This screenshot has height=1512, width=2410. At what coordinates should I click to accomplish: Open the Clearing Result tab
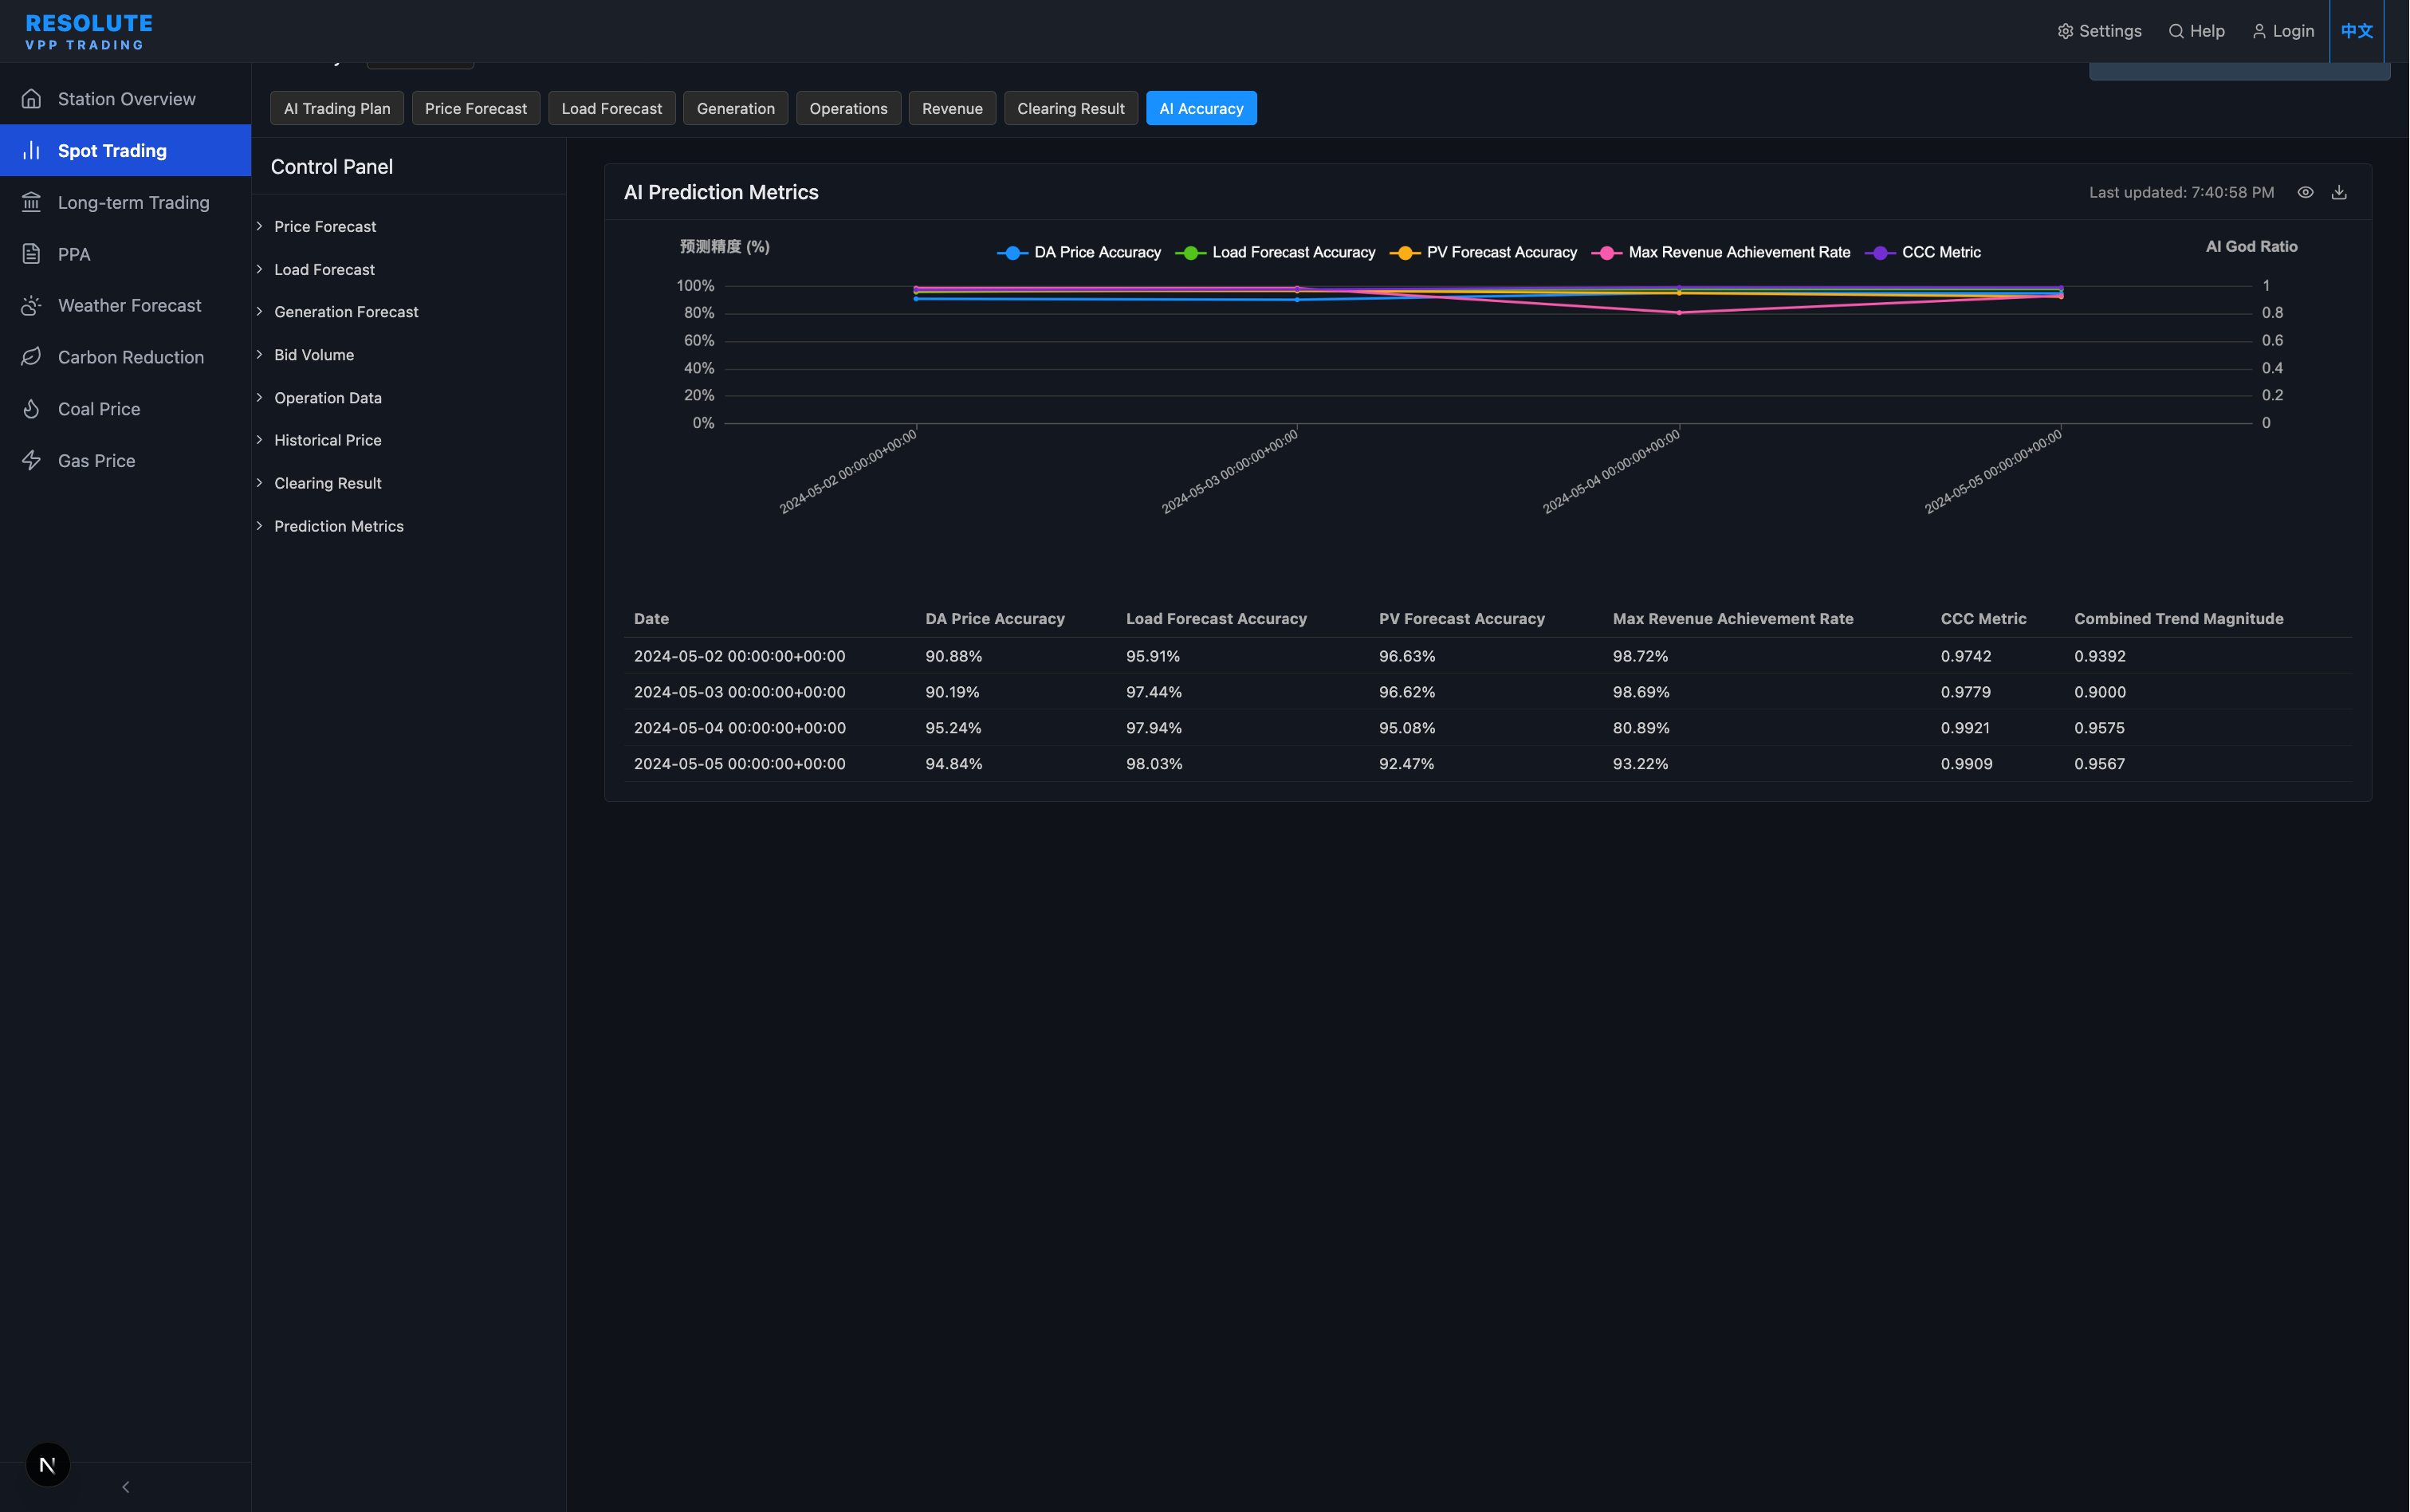pyautogui.click(x=1071, y=108)
